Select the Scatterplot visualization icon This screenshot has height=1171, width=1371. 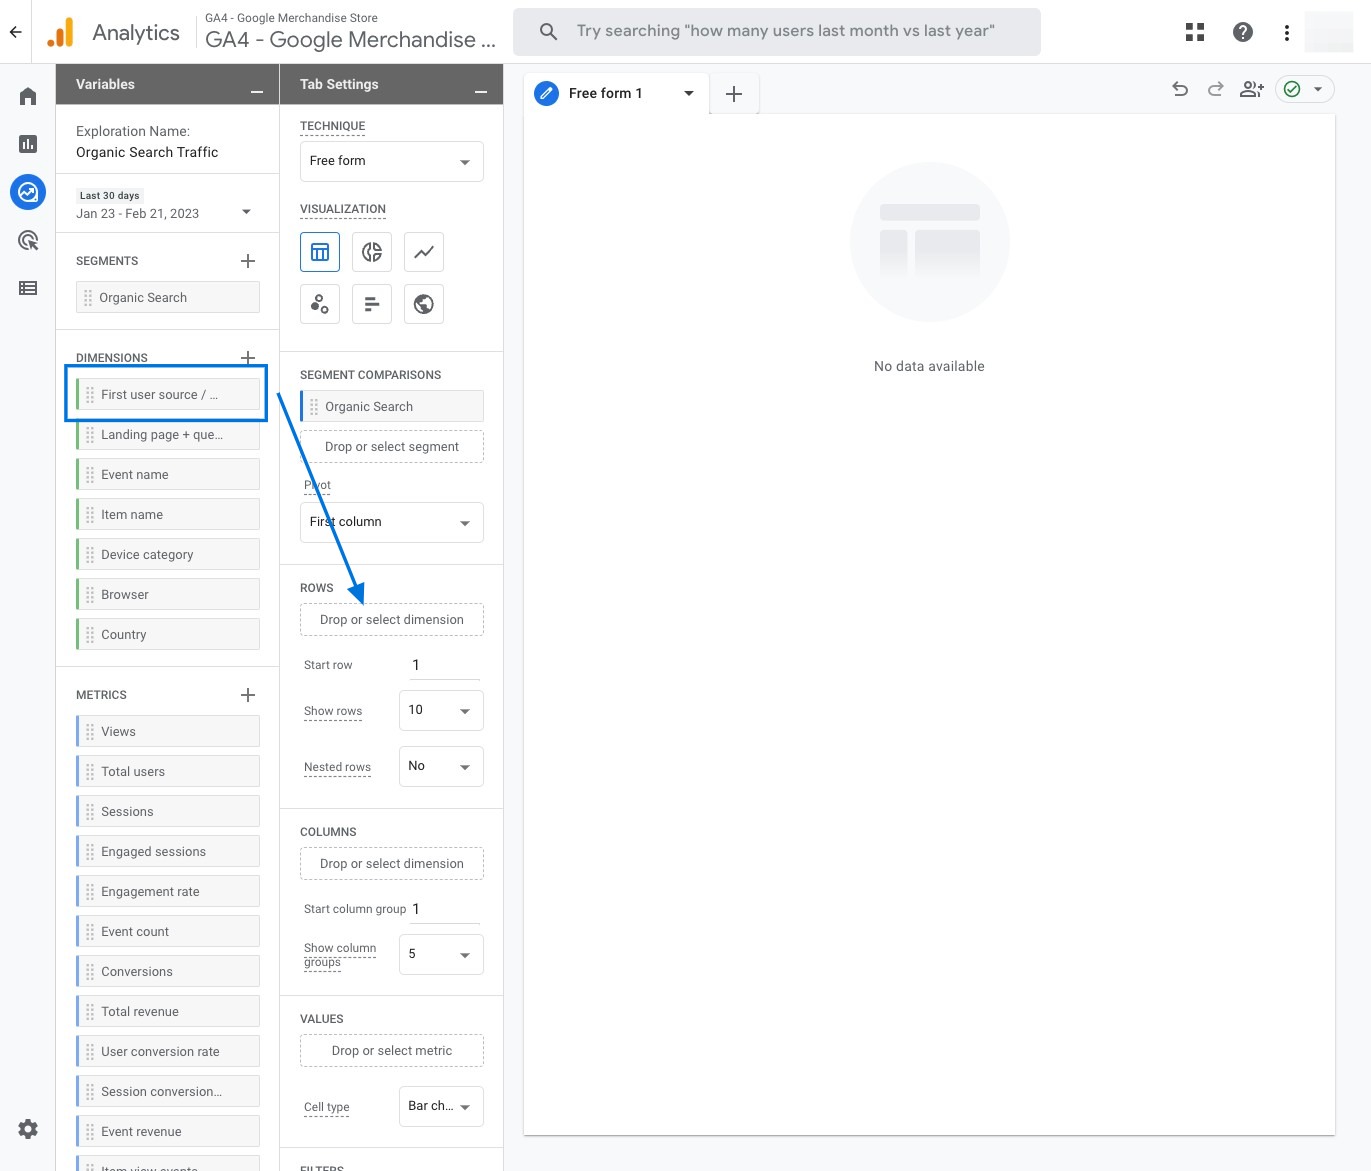tap(320, 304)
